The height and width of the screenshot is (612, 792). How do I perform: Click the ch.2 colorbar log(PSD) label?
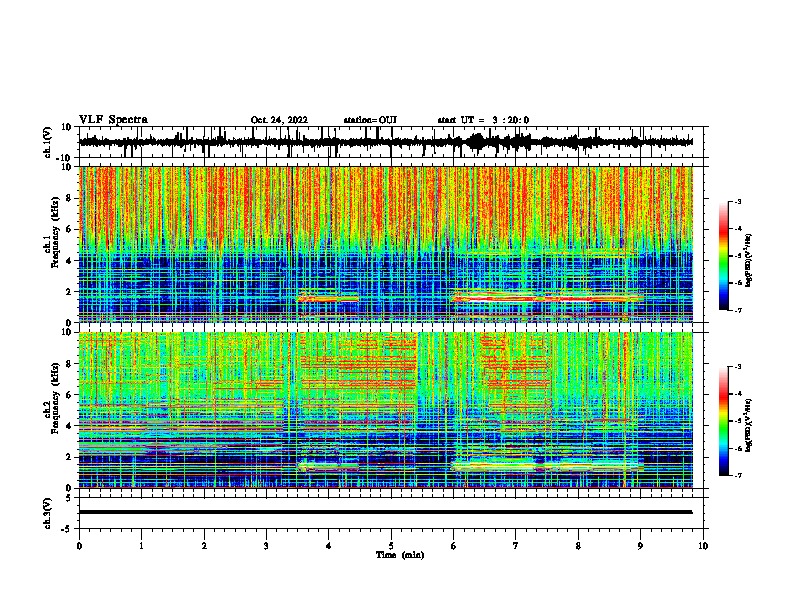(x=749, y=425)
